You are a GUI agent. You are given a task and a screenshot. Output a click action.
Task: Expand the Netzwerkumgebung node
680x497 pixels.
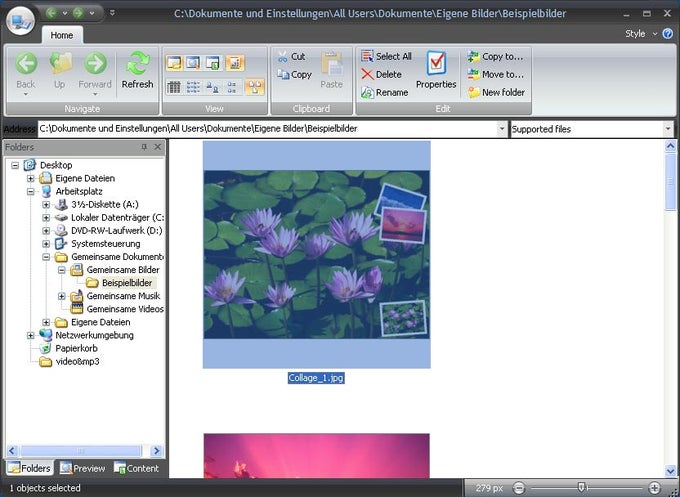click(30, 335)
